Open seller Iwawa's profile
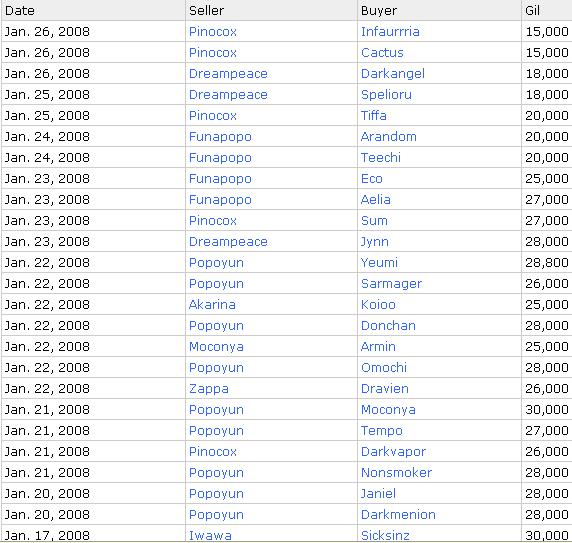Image resolution: width=572 pixels, height=543 pixels. tap(210, 535)
